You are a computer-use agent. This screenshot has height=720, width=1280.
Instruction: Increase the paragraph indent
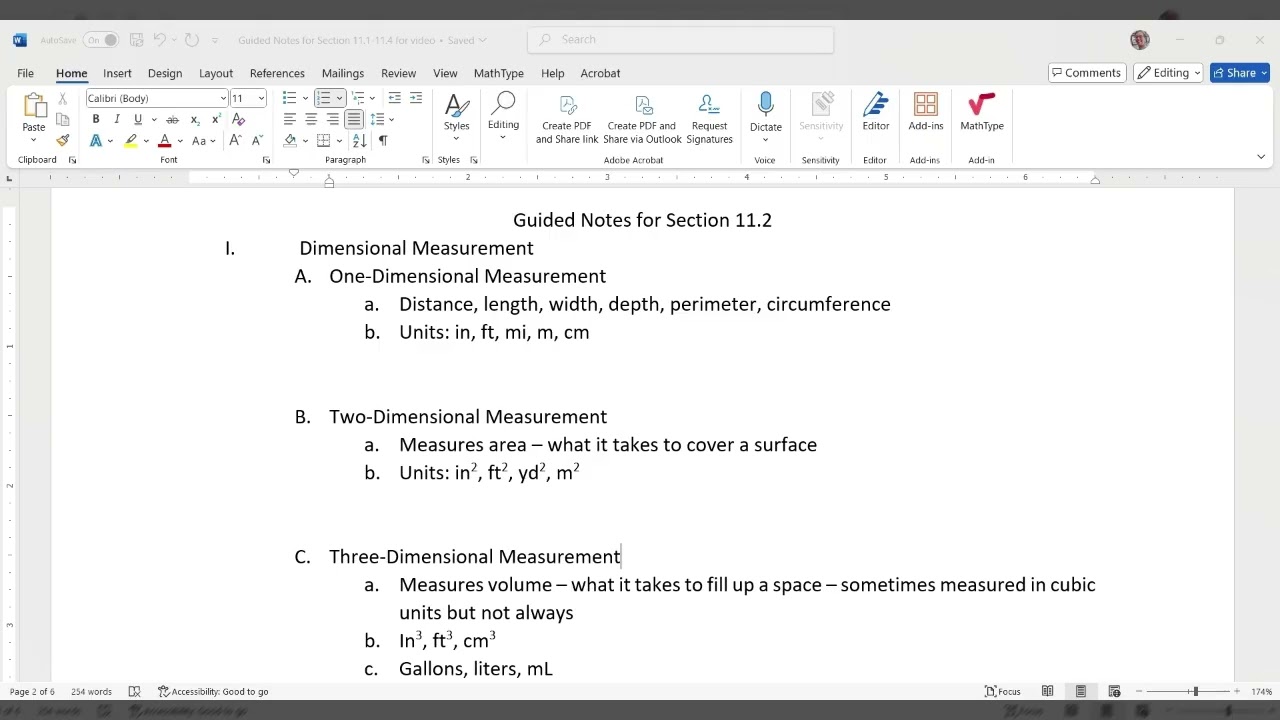click(x=416, y=98)
